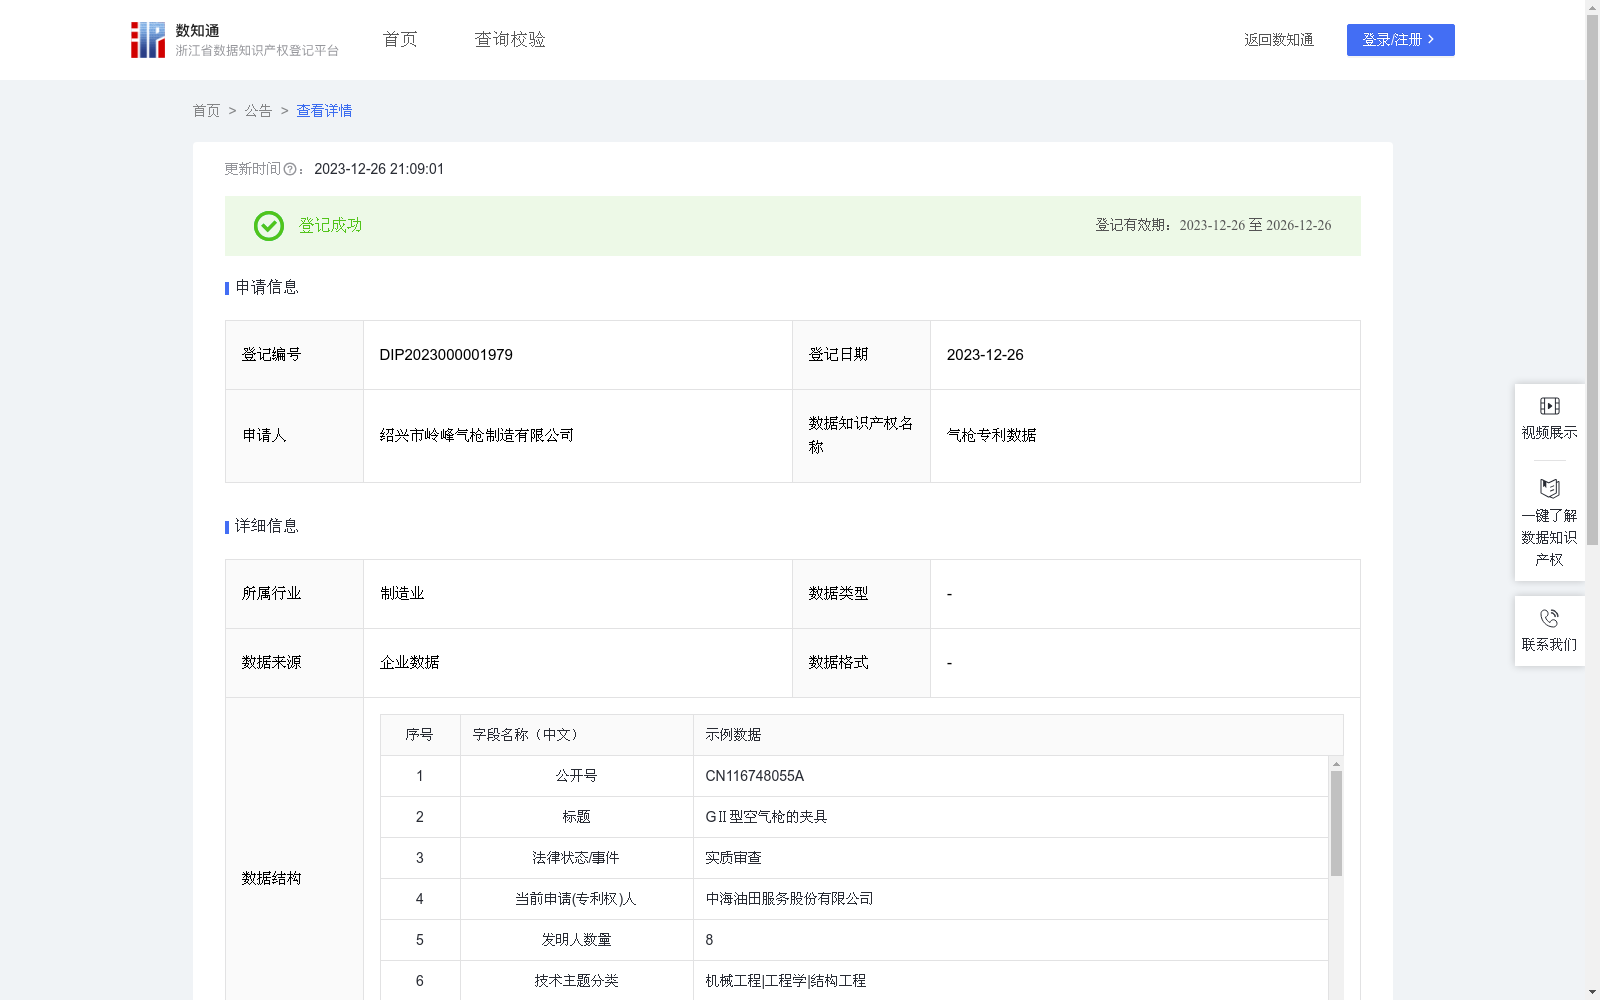
Task: Go to 公告 in the breadcrumb
Action: point(258,111)
